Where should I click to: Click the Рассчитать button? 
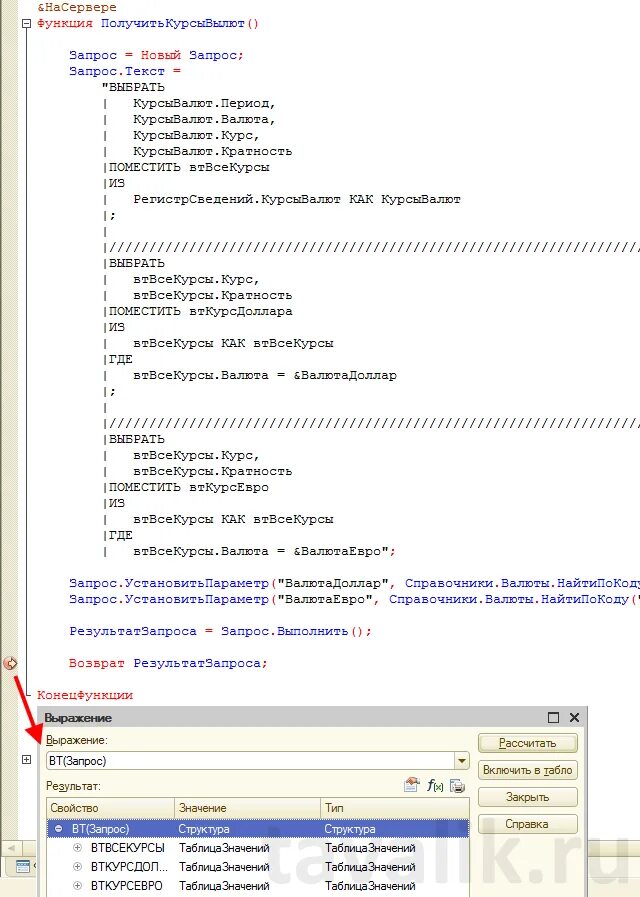527,743
